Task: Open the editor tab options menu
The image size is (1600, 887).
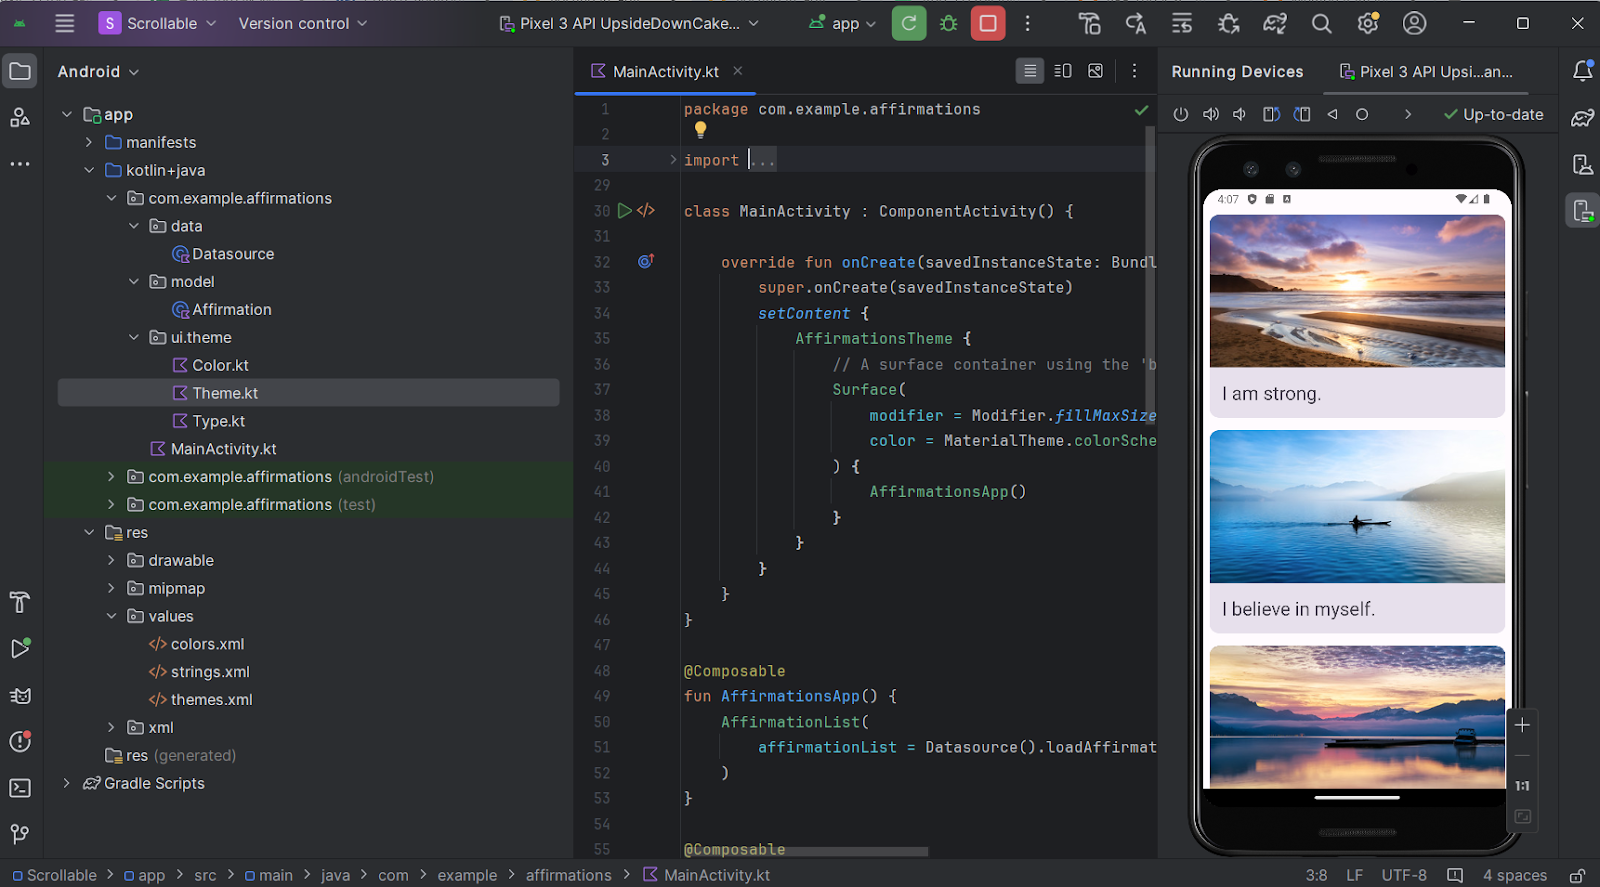Action: (1134, 71)
